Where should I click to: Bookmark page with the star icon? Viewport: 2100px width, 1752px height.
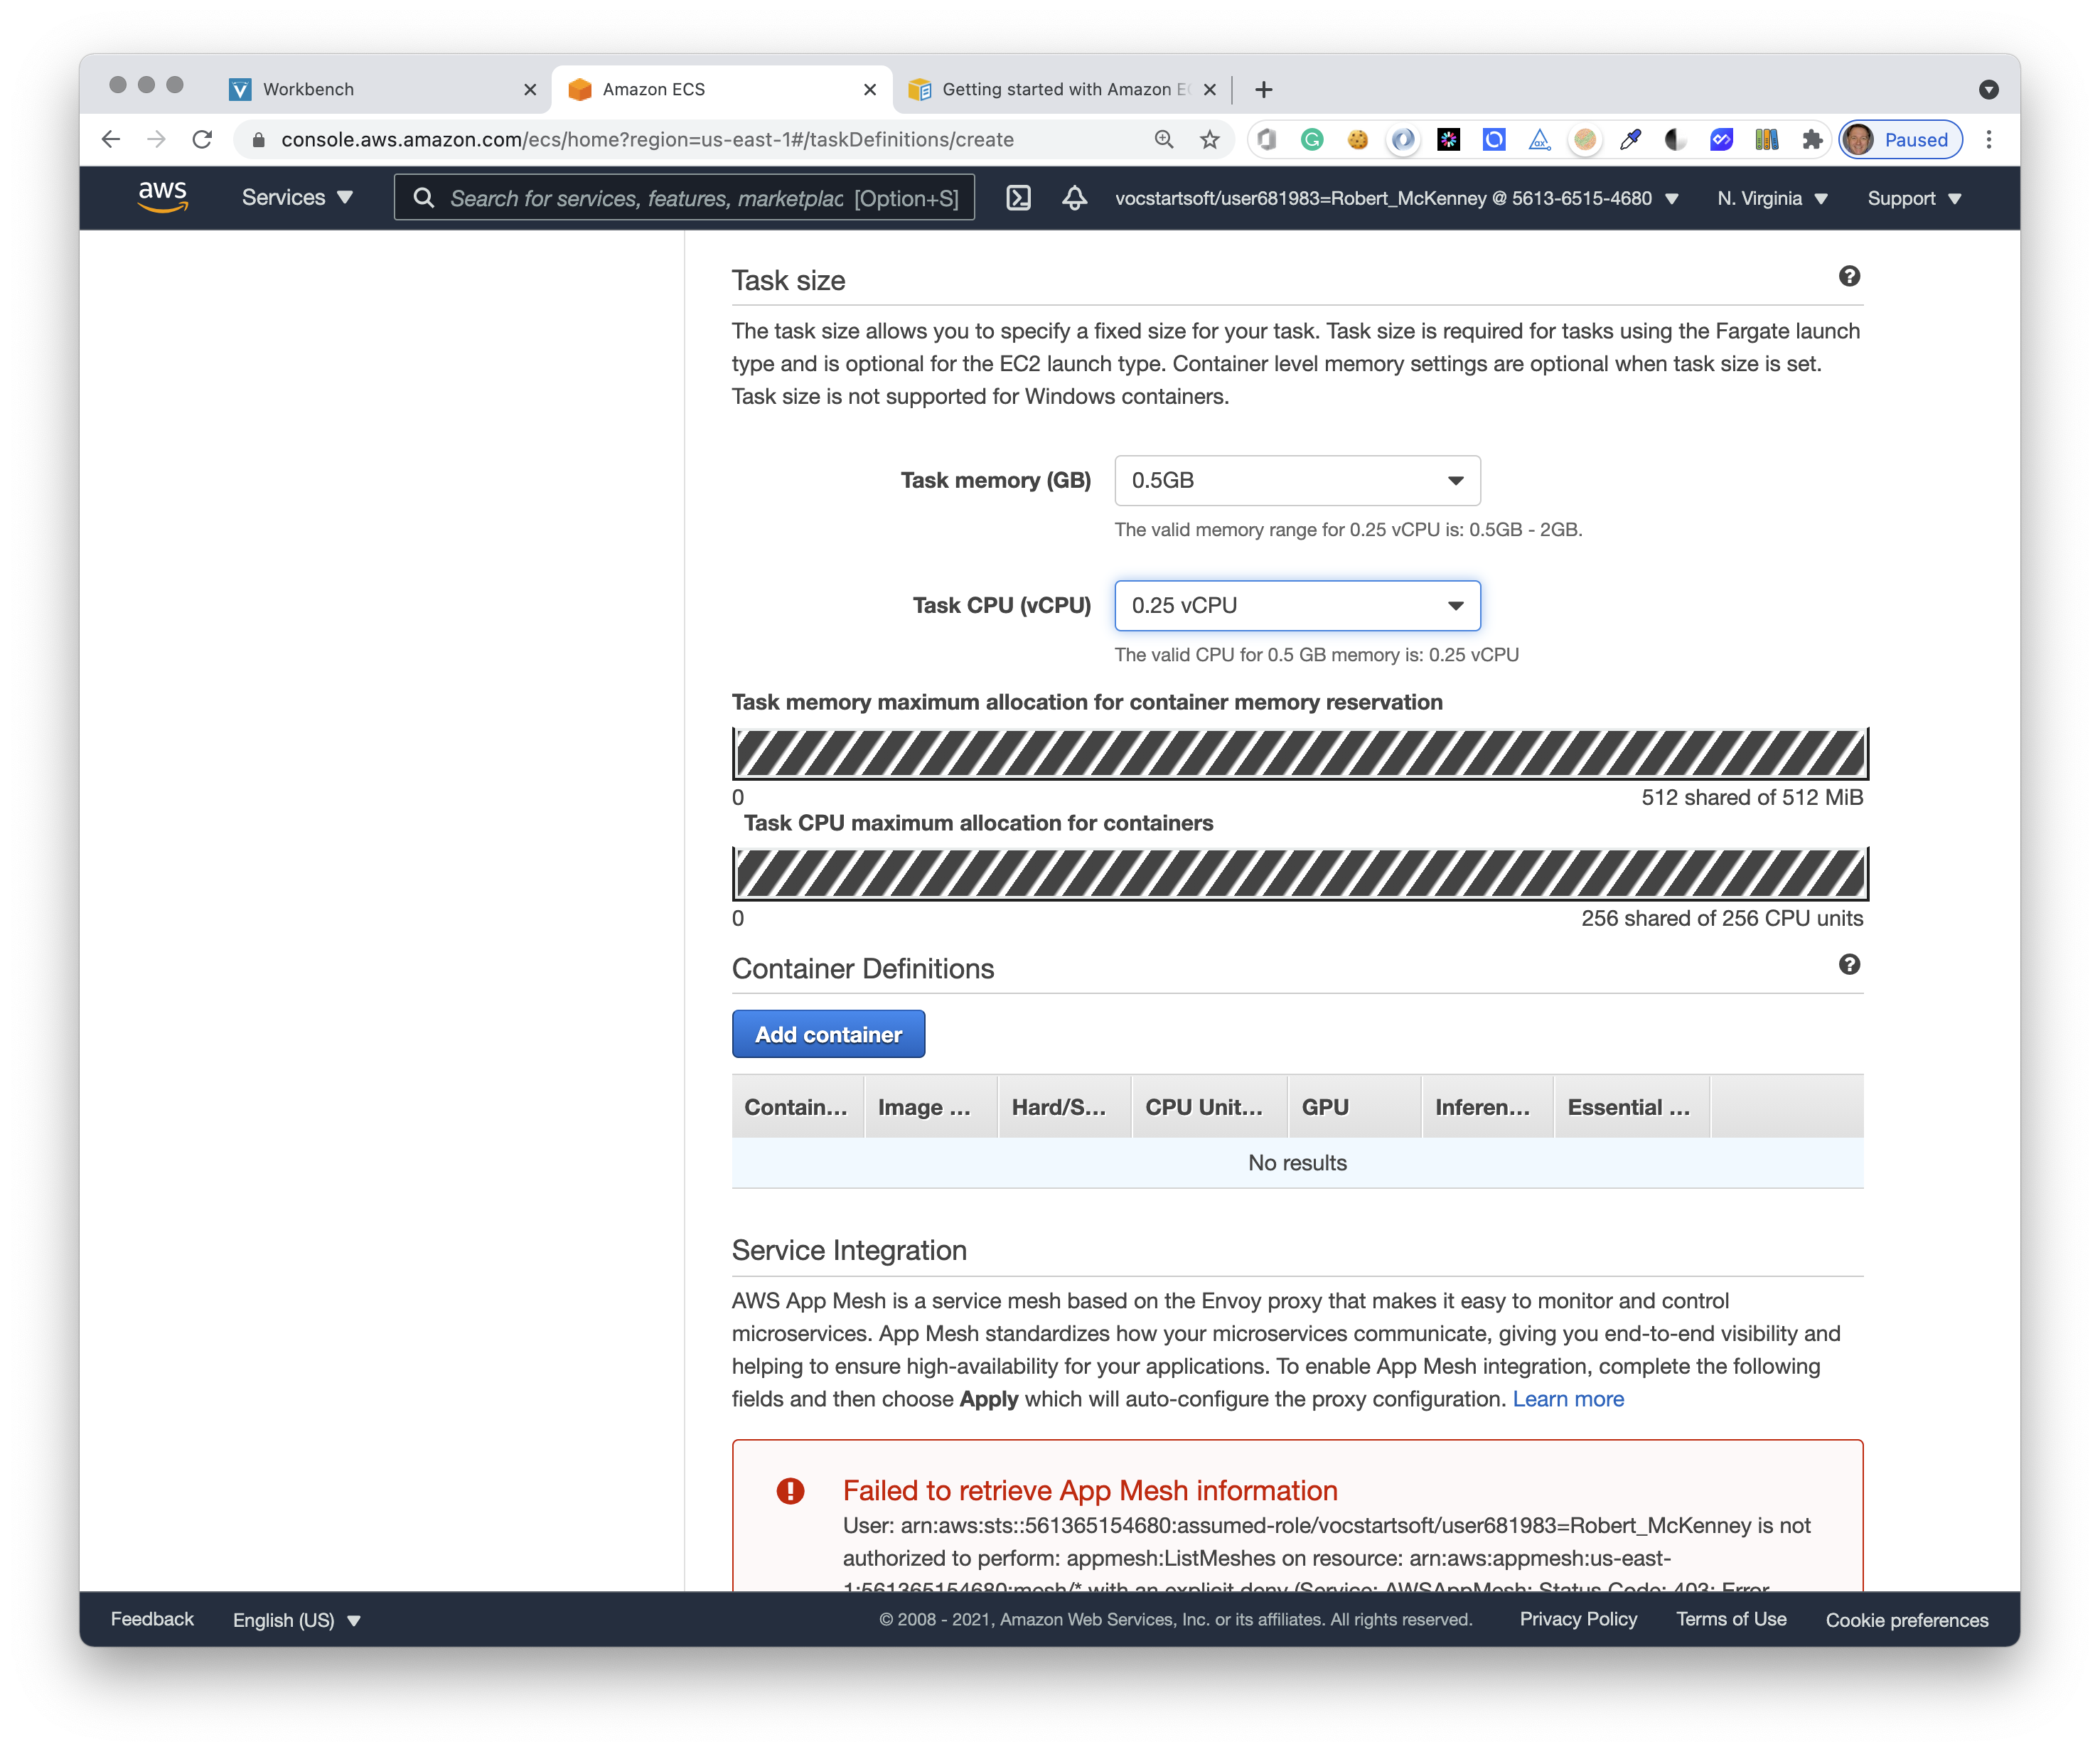pos(1210,140)
